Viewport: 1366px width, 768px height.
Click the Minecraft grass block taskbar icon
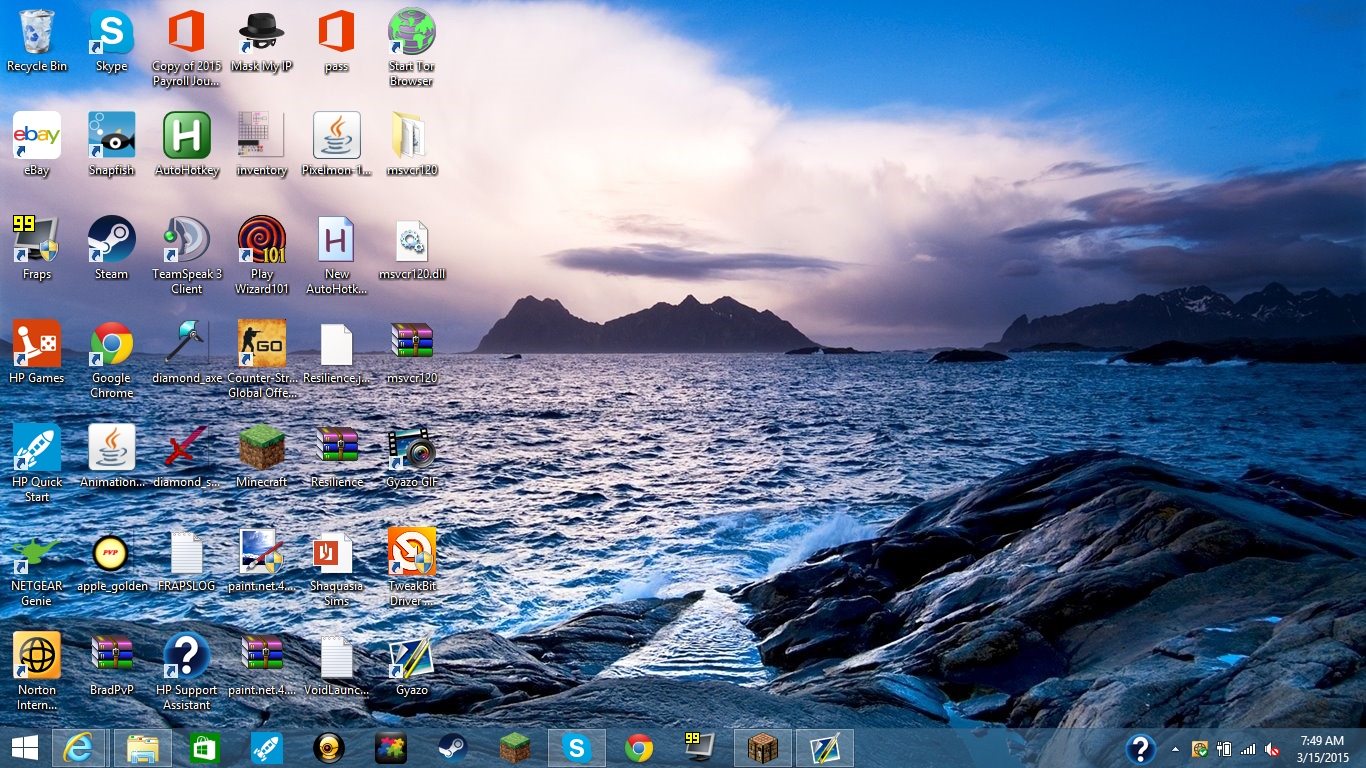tap(515, 747)
